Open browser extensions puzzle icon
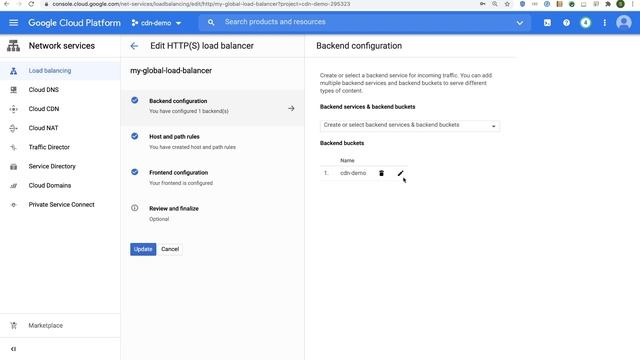 608,4
